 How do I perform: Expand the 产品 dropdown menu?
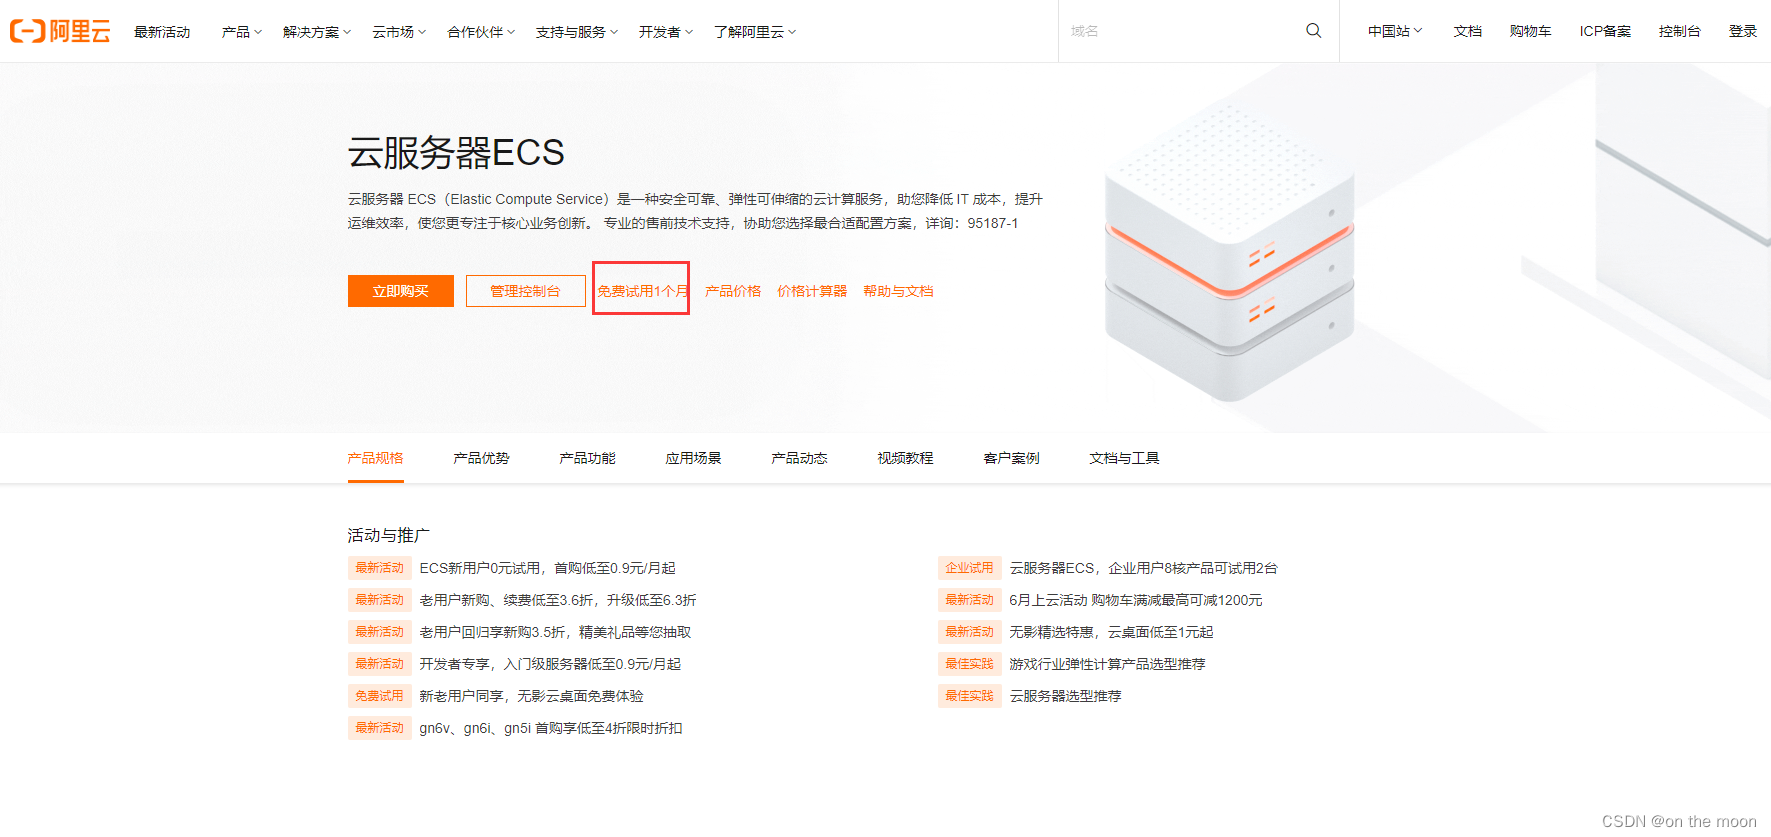point(241,32)
